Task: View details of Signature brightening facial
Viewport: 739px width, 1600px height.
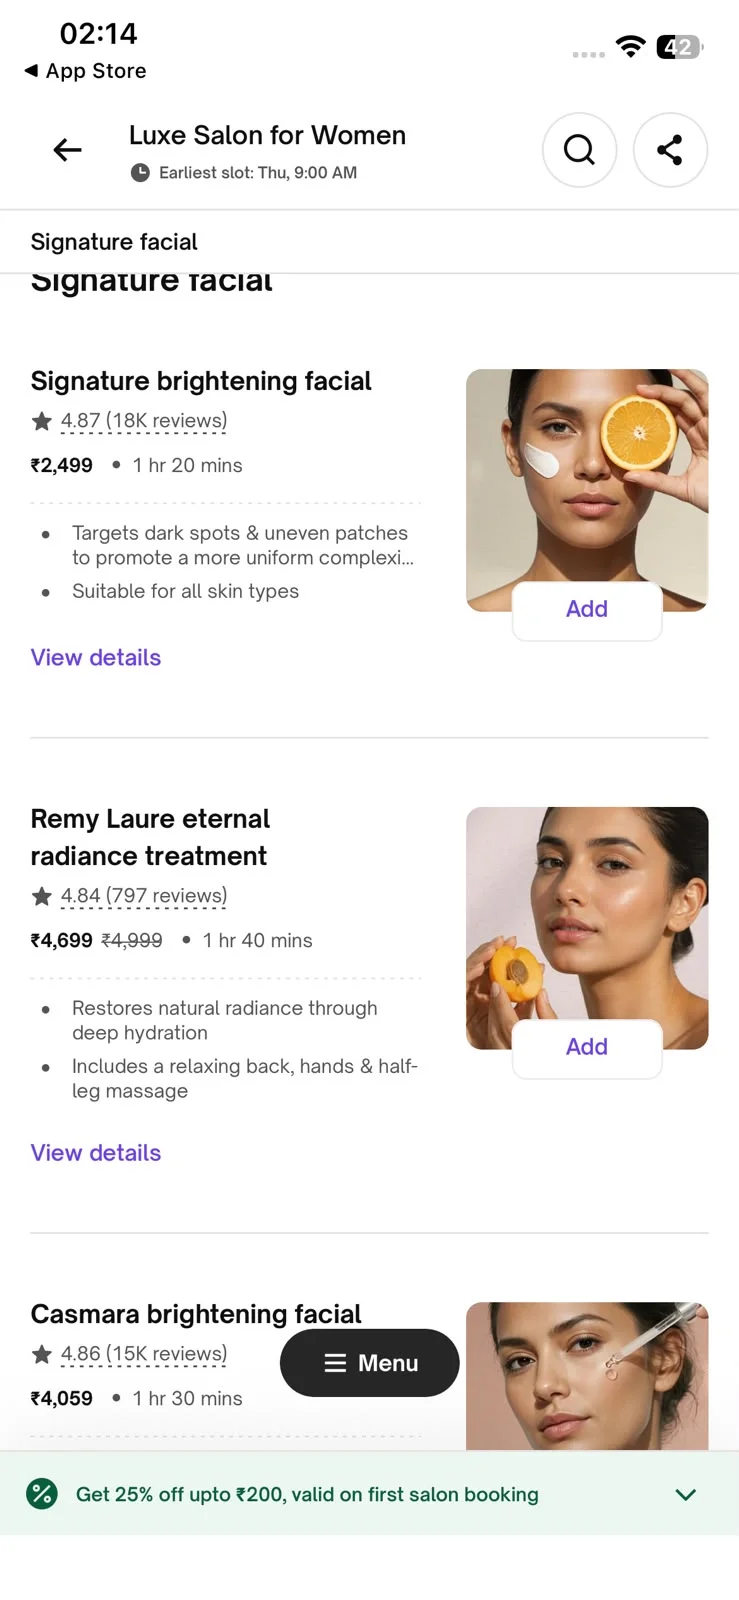Action: point(96,657)
